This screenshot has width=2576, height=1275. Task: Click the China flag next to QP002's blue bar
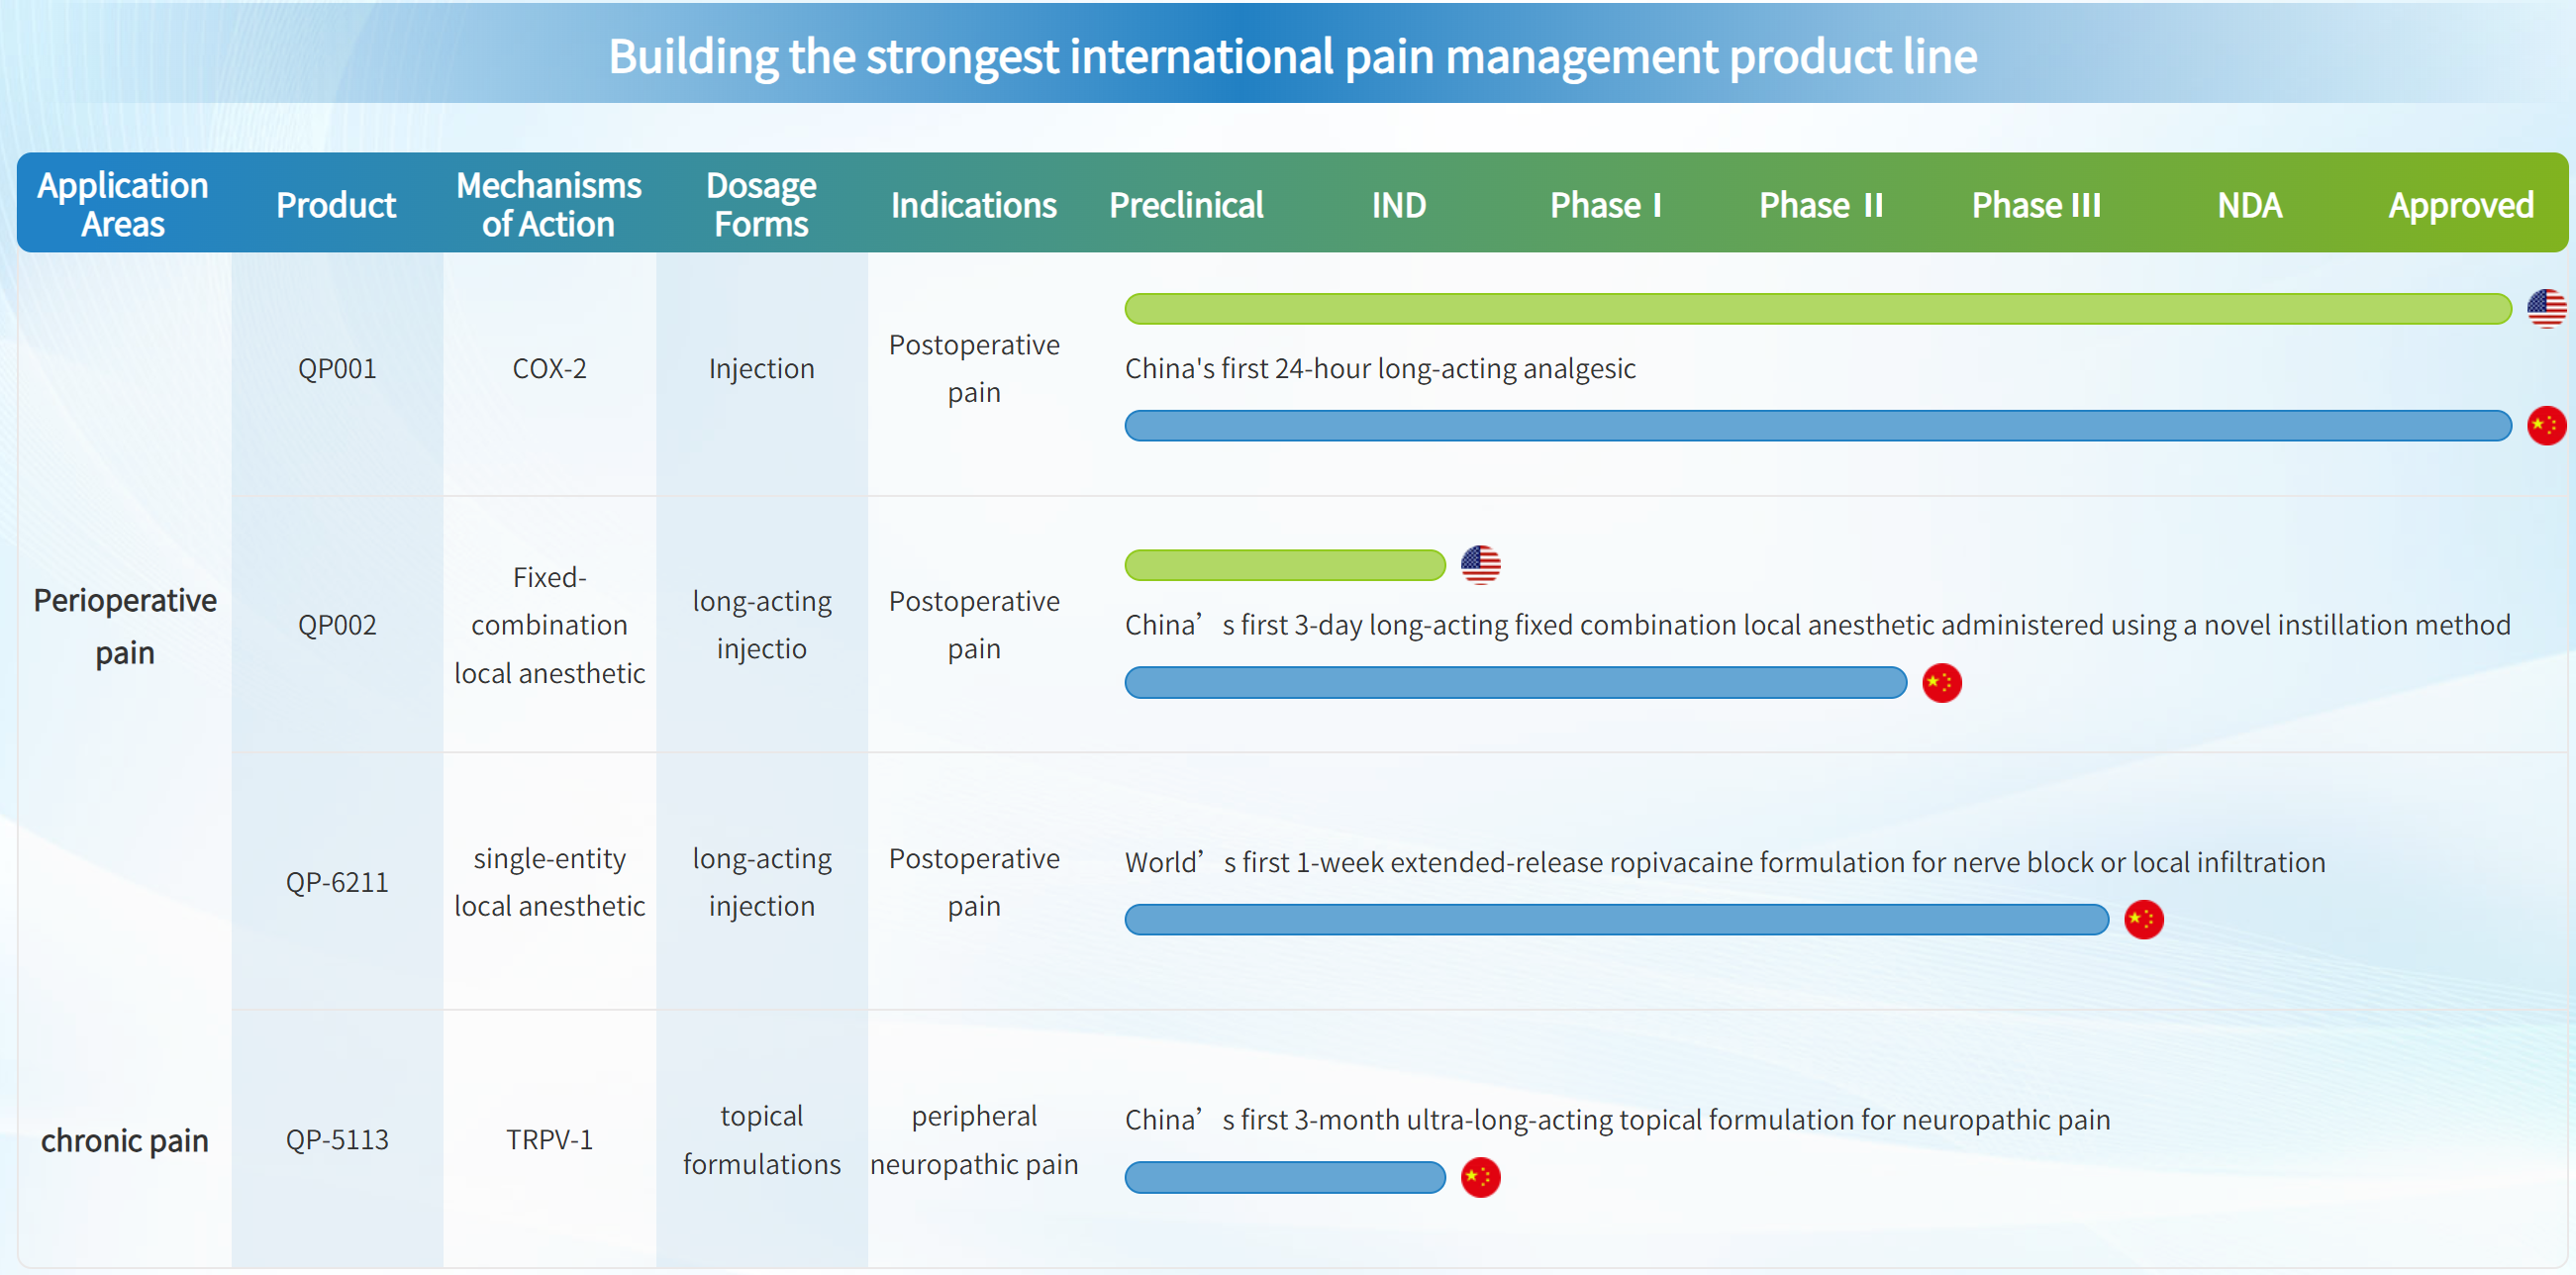1941,683
